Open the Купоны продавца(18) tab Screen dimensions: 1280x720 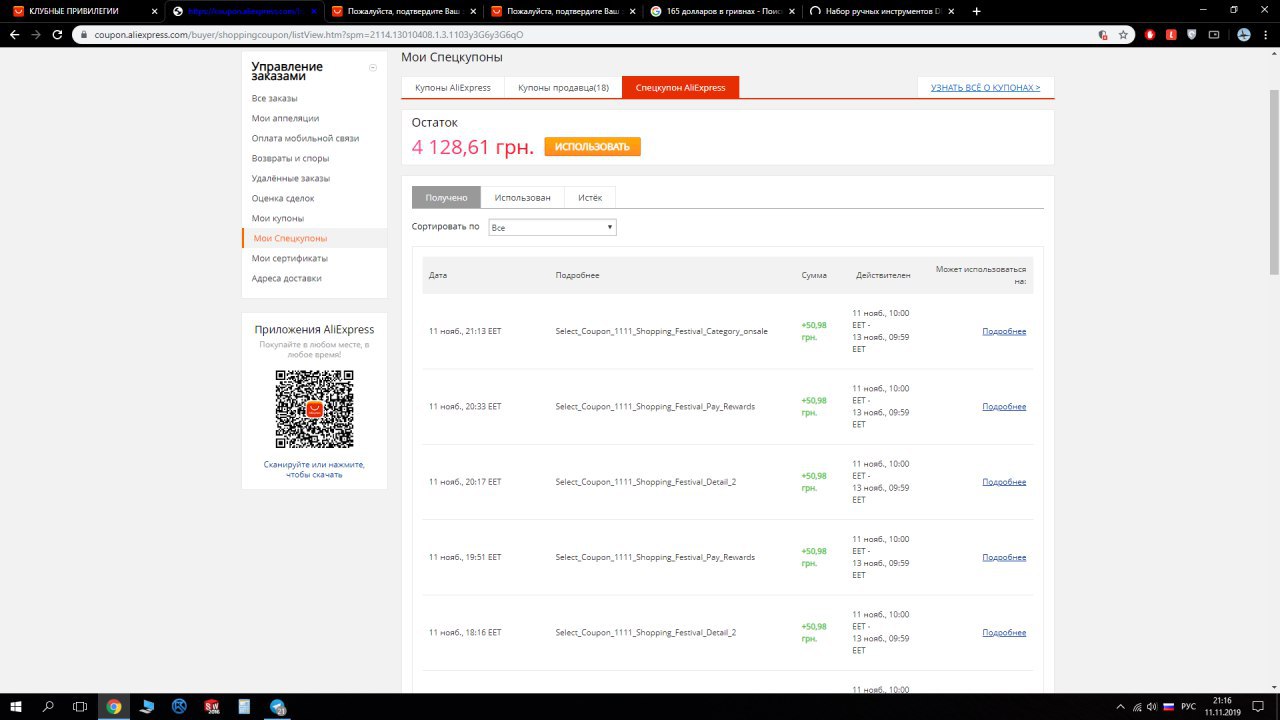point(563,87)
